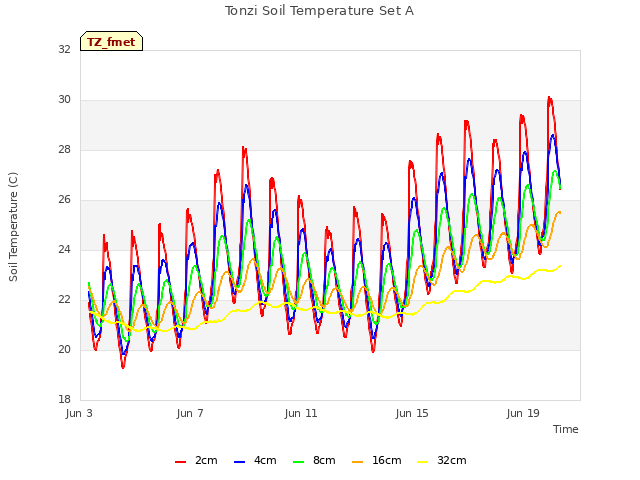Click the 'Jun 3' x-axis tick label
The width and height of the screenshot is (640, 480).
79,413
